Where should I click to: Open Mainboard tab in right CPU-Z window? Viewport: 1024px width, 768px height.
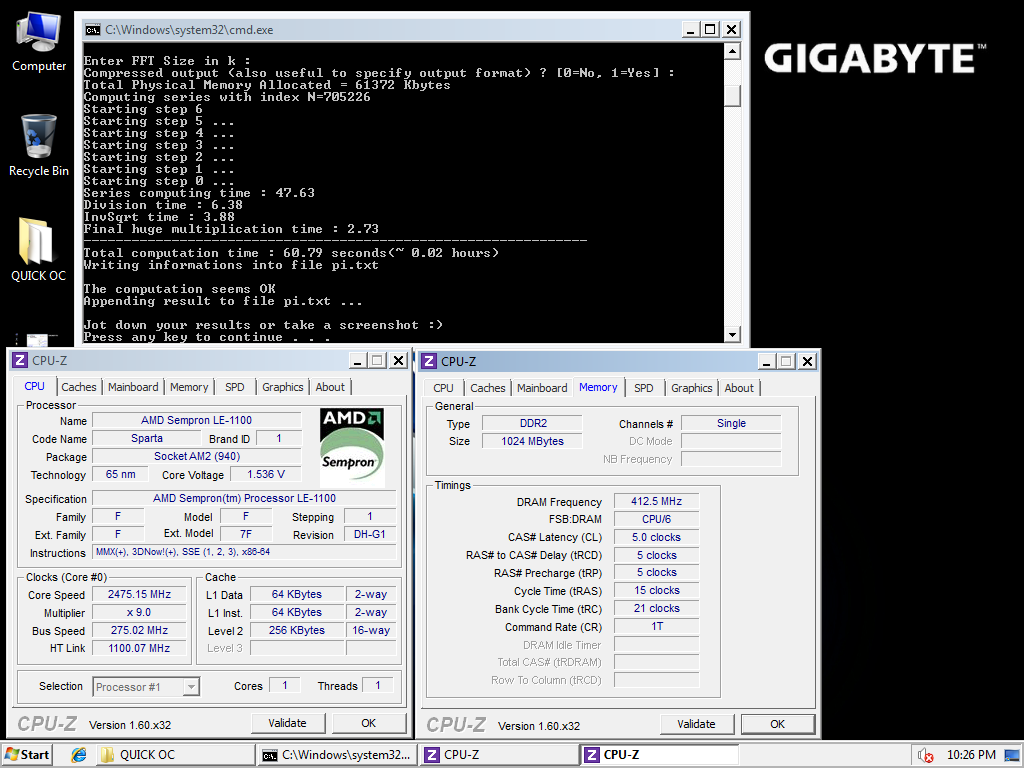[542, 388]
